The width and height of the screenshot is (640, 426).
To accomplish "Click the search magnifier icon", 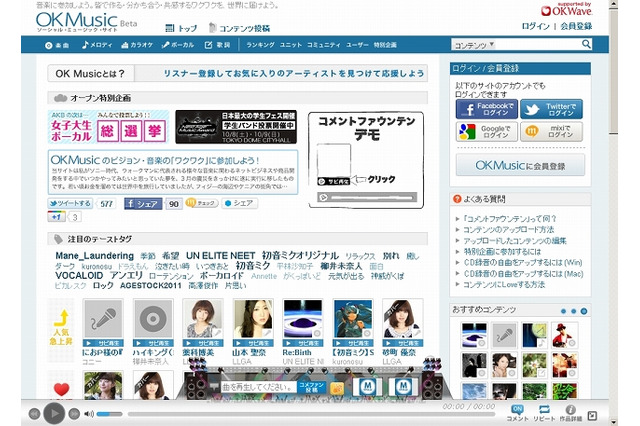I will (x=586, y=44).
